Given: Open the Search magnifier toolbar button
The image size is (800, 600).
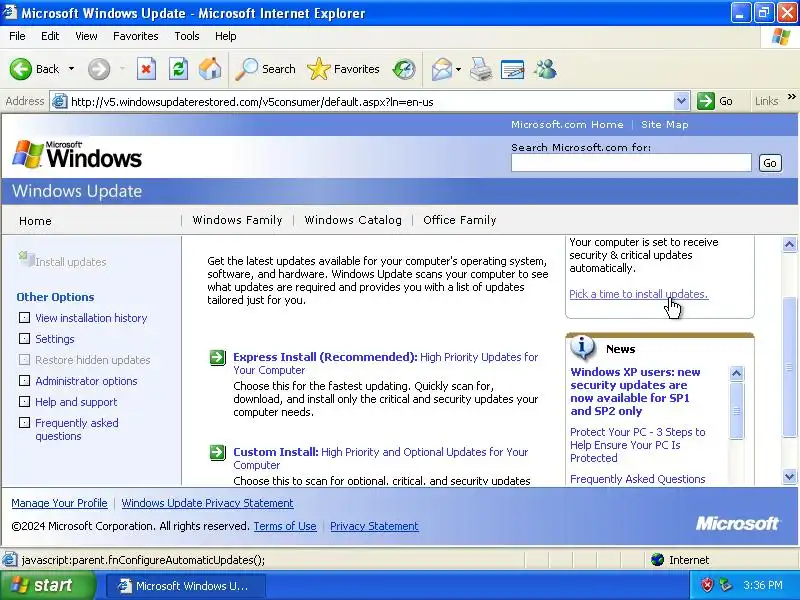Looking at the screenshot, I should 265,69.
